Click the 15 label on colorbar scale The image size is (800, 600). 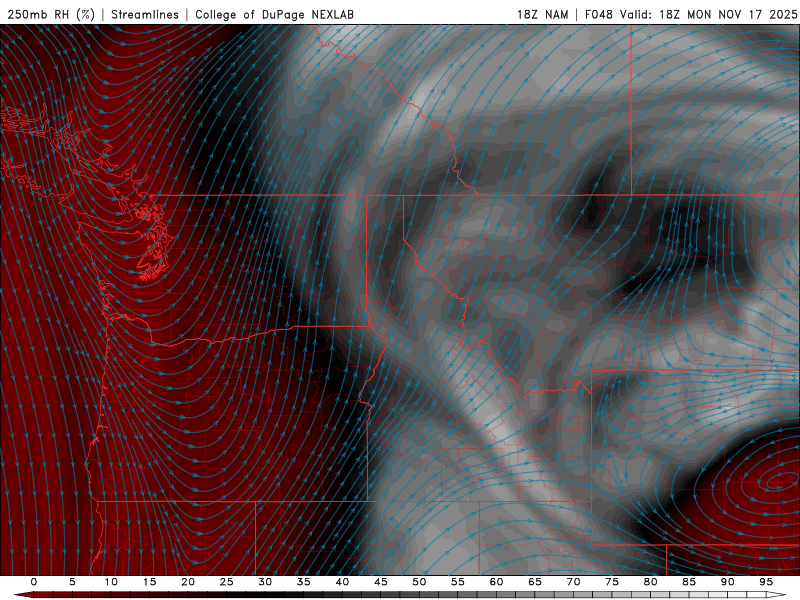coord(149,582)
